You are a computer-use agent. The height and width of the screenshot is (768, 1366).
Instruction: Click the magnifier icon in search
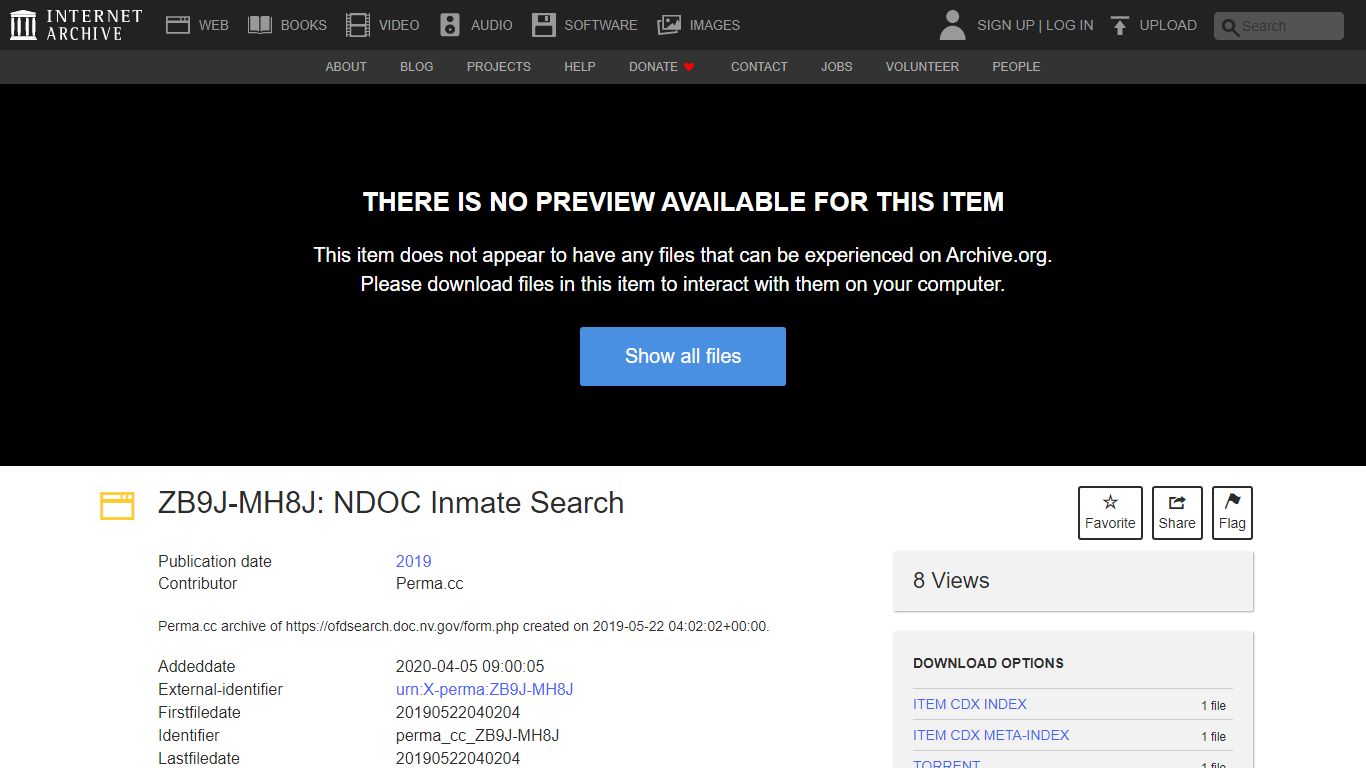(1230, 27)
